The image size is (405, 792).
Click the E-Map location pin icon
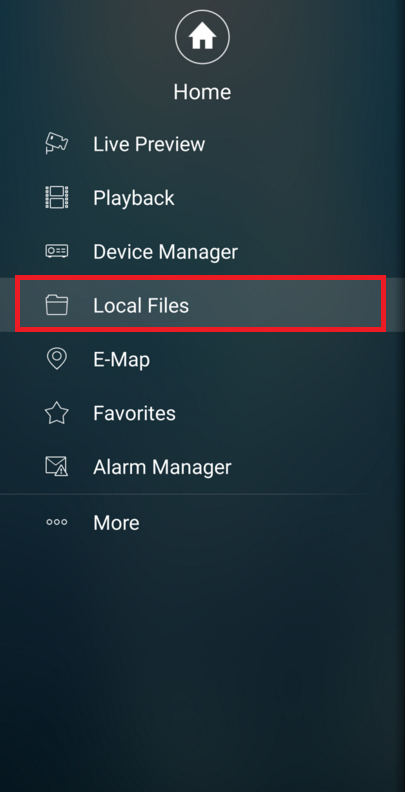coord(57,359)
